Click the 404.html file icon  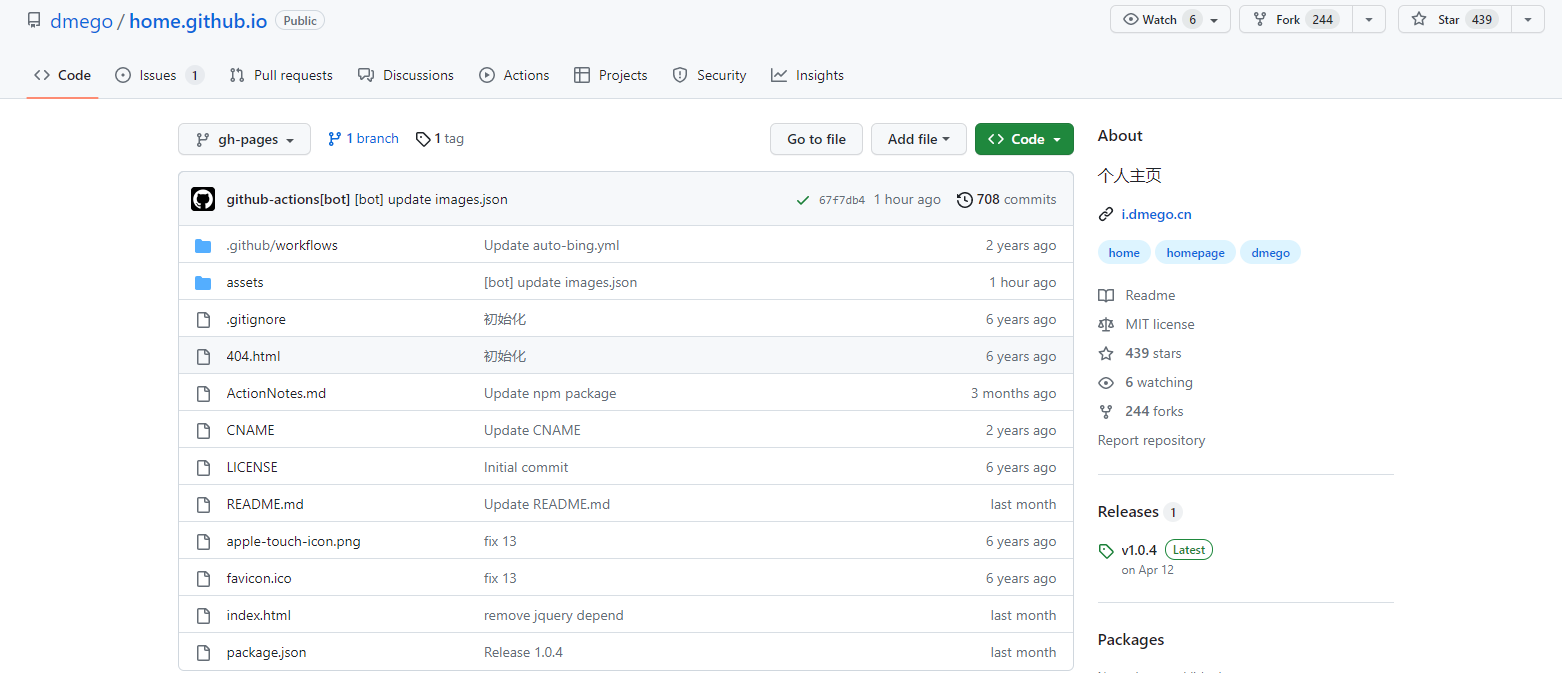(x=203, y=357)
